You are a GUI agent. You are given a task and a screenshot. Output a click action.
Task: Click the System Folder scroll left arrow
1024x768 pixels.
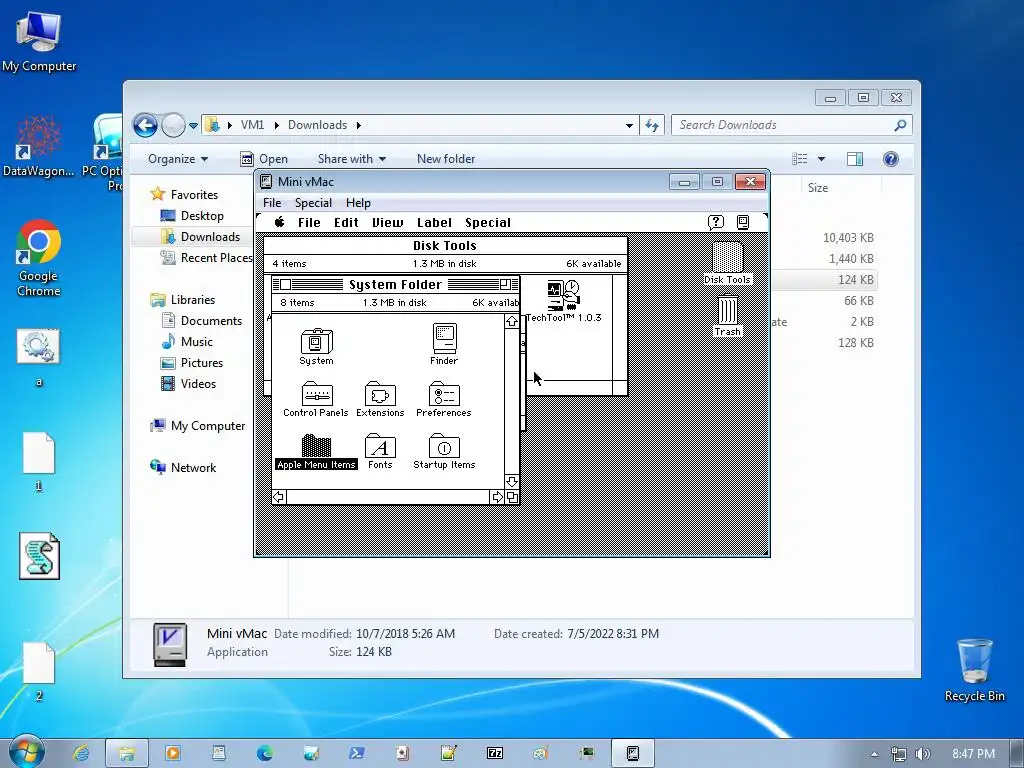coord(279,497)
